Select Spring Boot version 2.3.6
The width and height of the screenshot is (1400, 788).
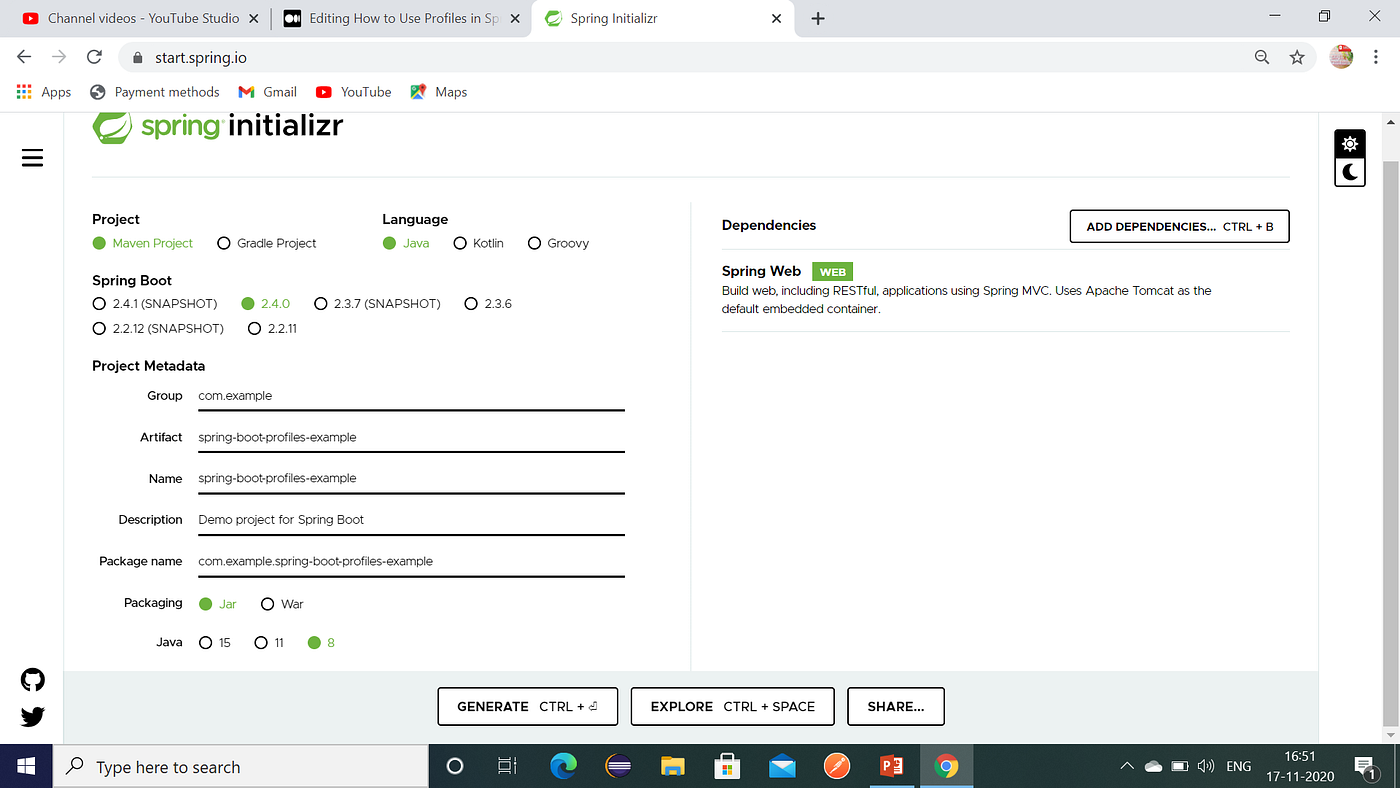[470, 303]
